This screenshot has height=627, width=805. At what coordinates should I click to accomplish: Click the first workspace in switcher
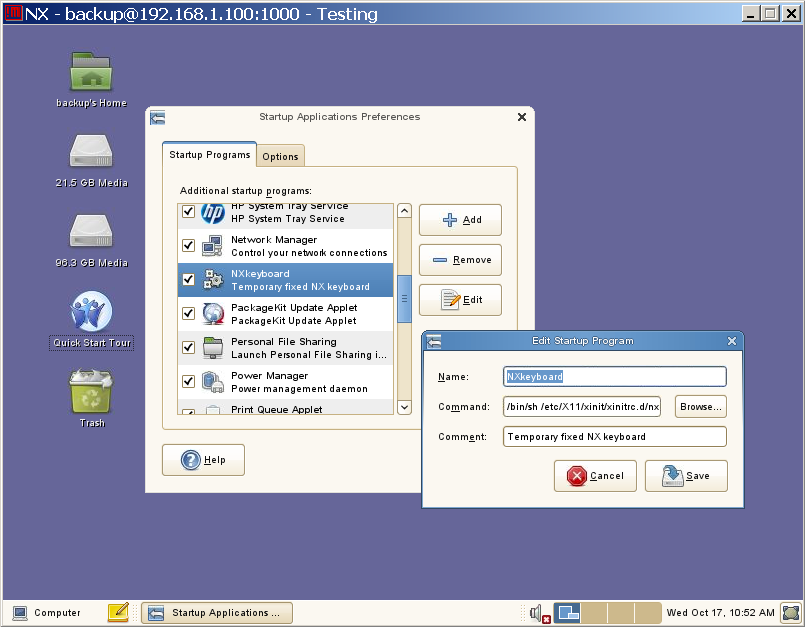(567, 613)
